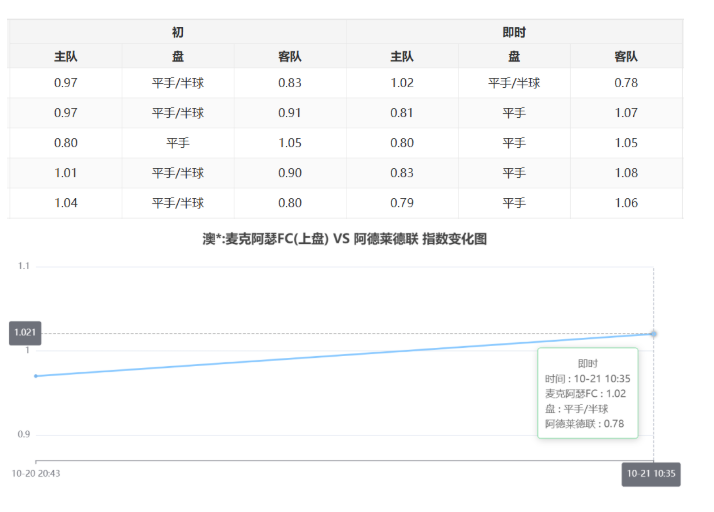Click the chart line's starting point at 10-20 20:43
This screenshot has height=512, width=714.
click(36, 376)
